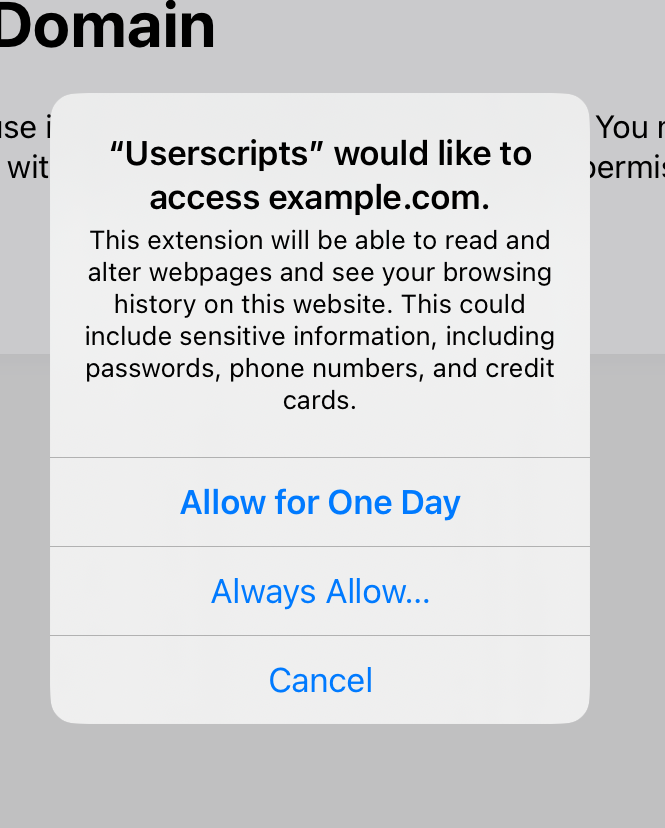The image size is (665, 828).
Task: Click the dimmed area below the Cancel button
Action: (320, 776)
